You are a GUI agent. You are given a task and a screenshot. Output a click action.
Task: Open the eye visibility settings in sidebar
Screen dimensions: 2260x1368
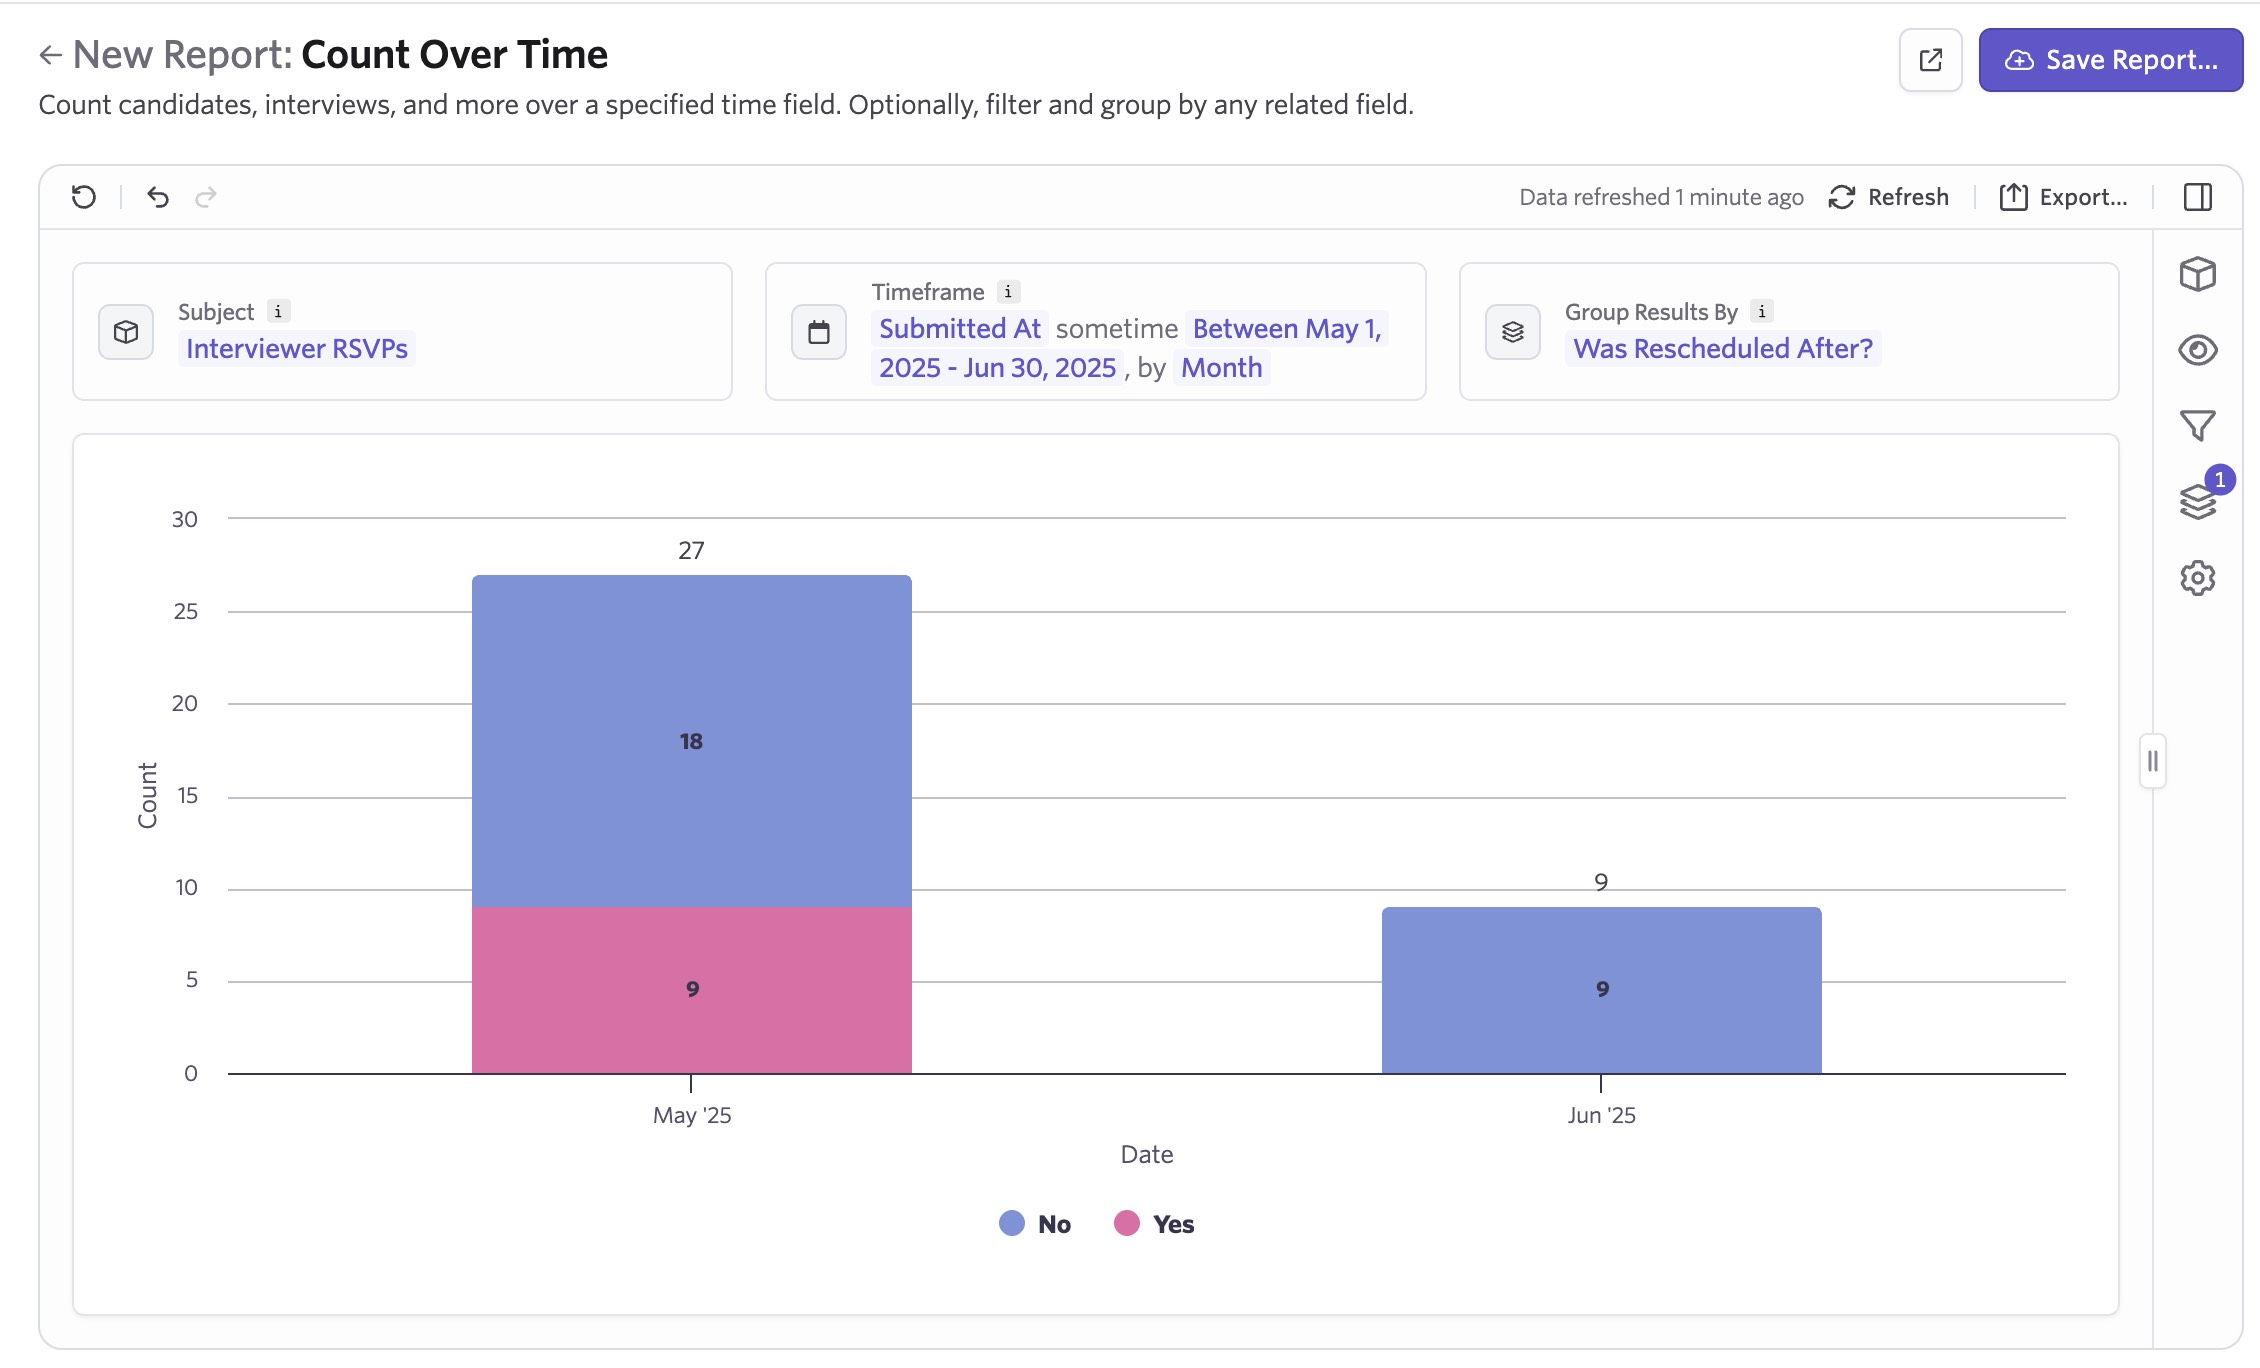2197,350
